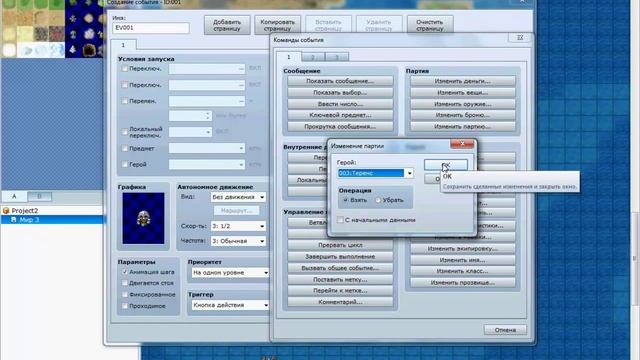This screenshot has height=360, width=640.
Task: Click Перейти к метке... command
Action: point(340,291)
